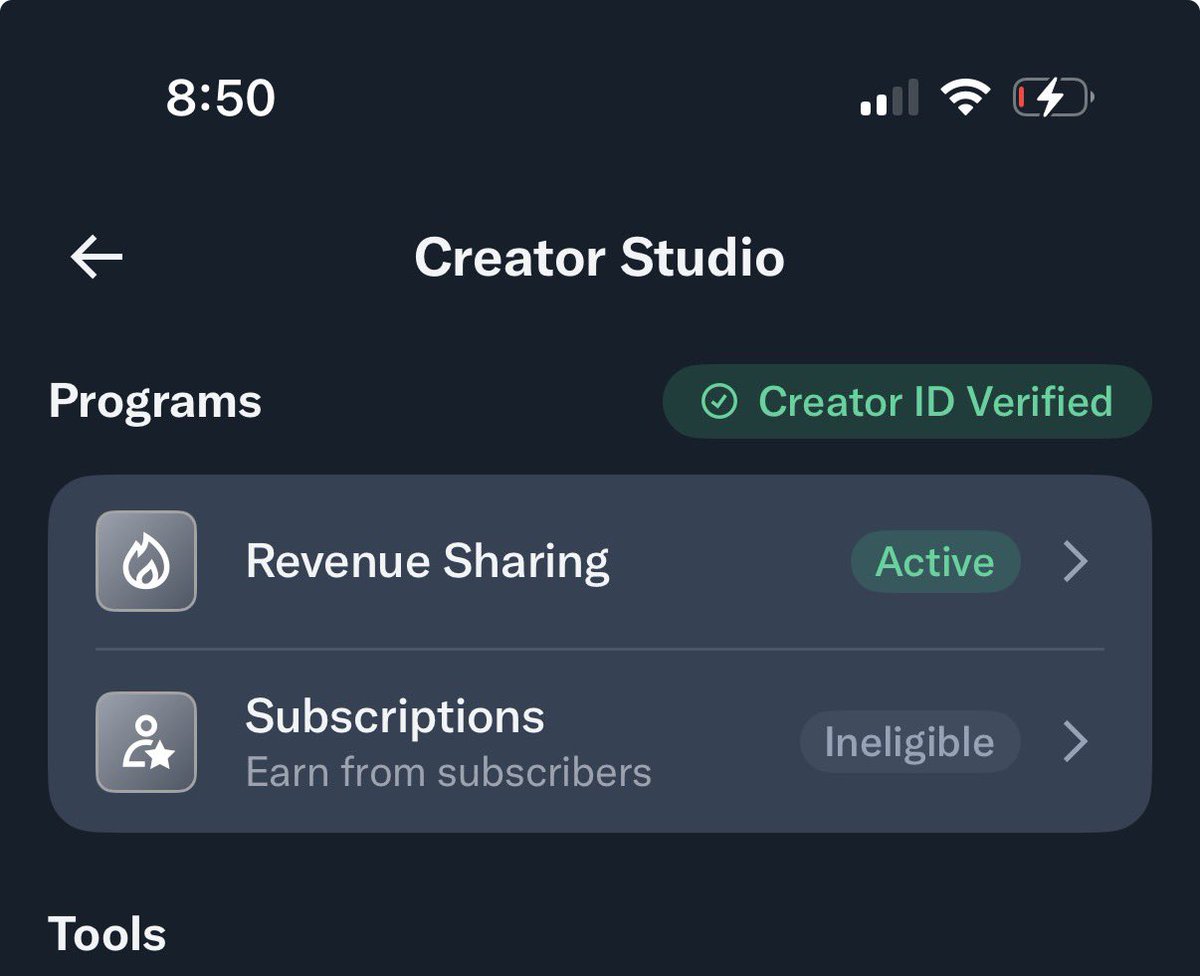The width and height of the screenshot is (1200, 976).
Task: Tap the back arrow to leave Creator Studio
Action: (95, 257)
